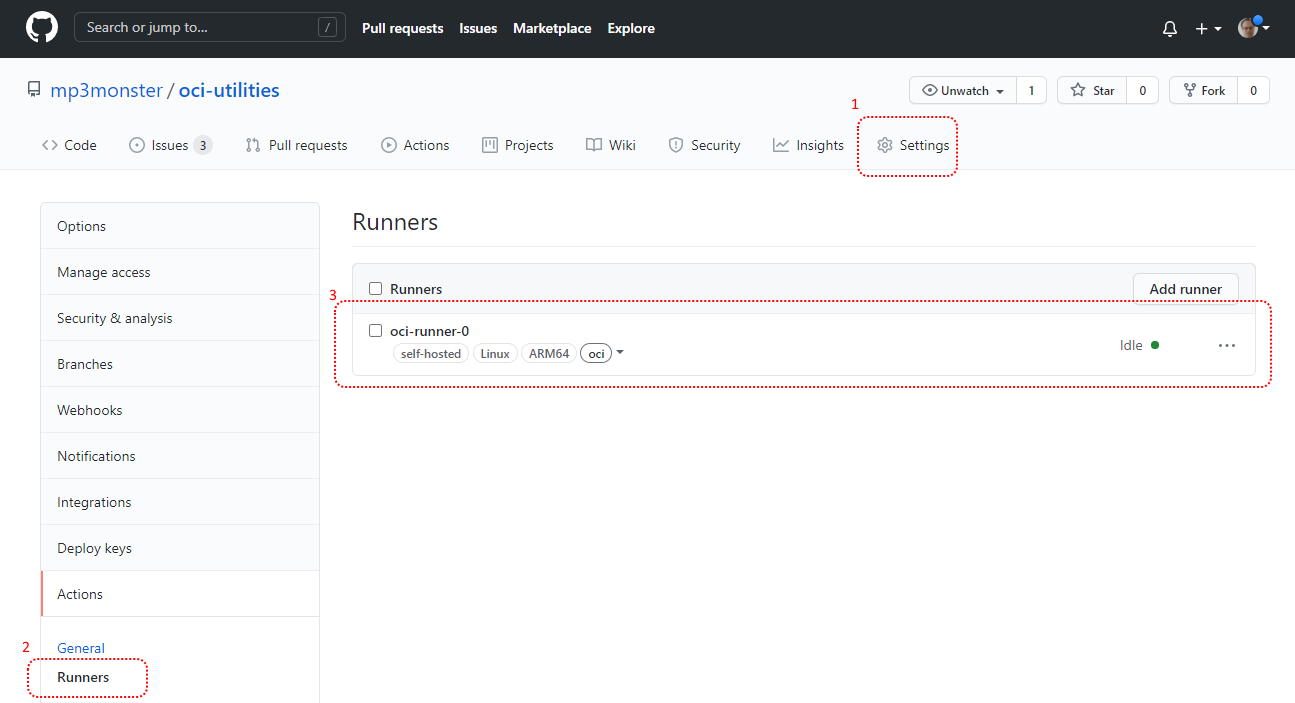This screenshot has width=1295, height=703.
Task: Click the Search or jump to field
Action: point(200,27)
